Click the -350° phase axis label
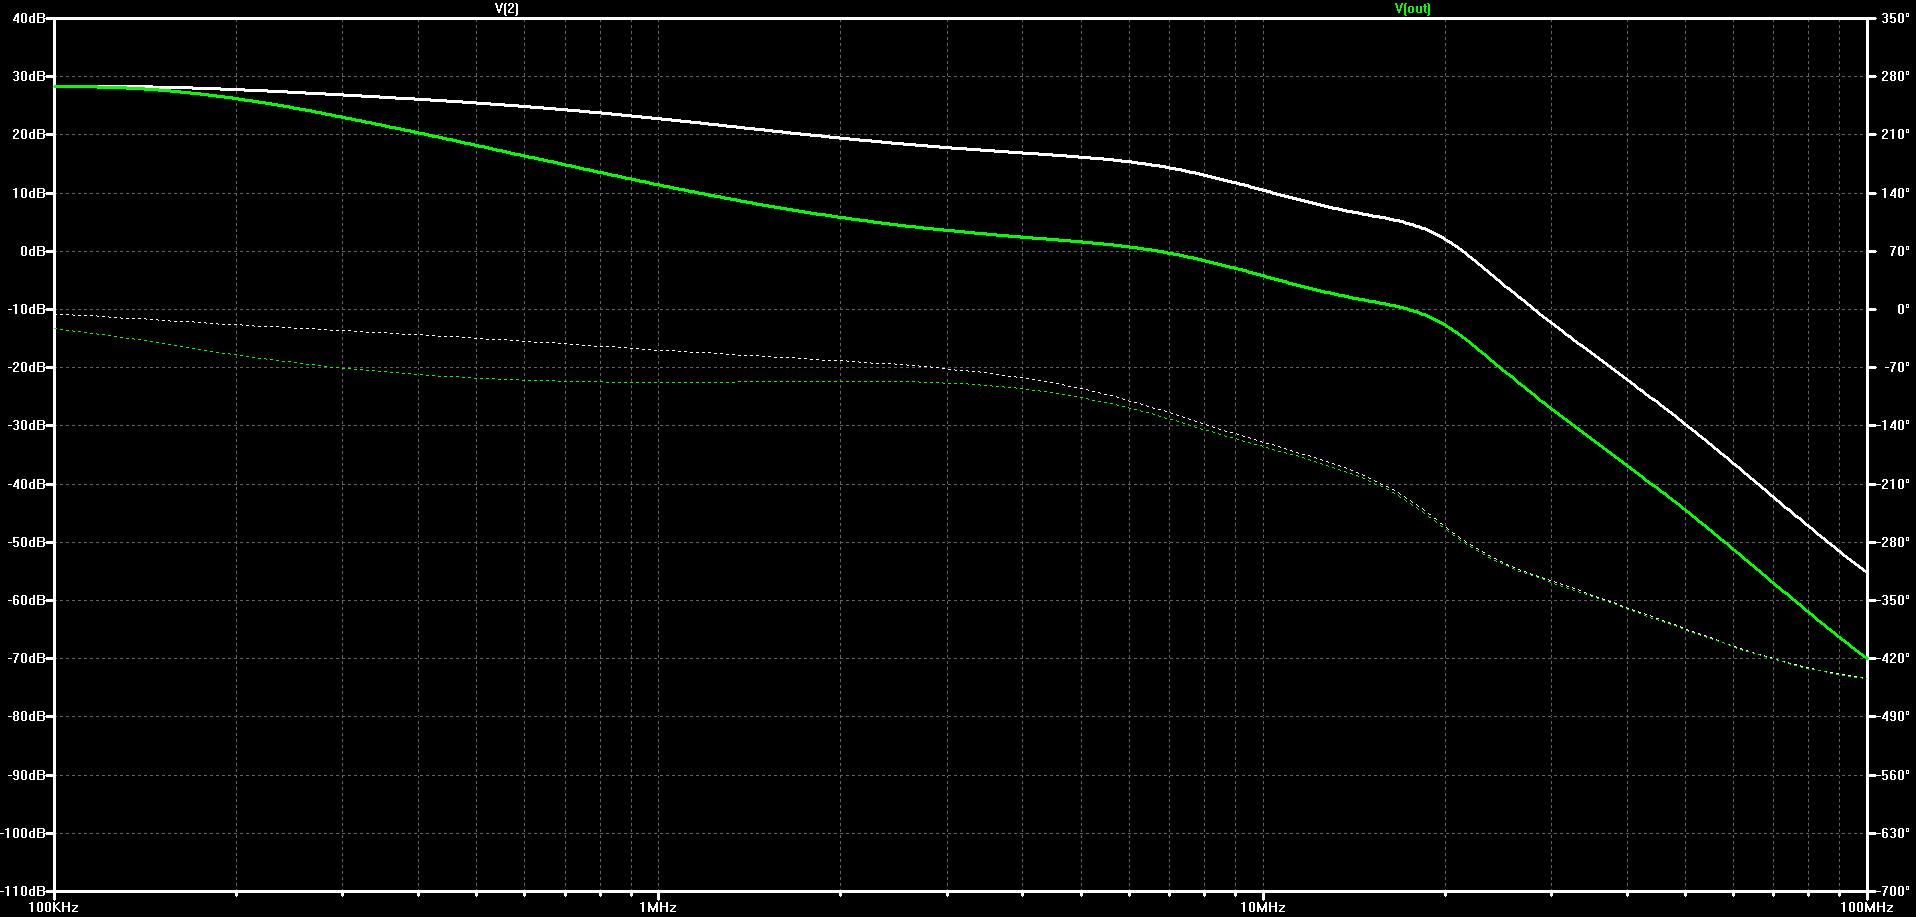 click(x=1892, y=600)
